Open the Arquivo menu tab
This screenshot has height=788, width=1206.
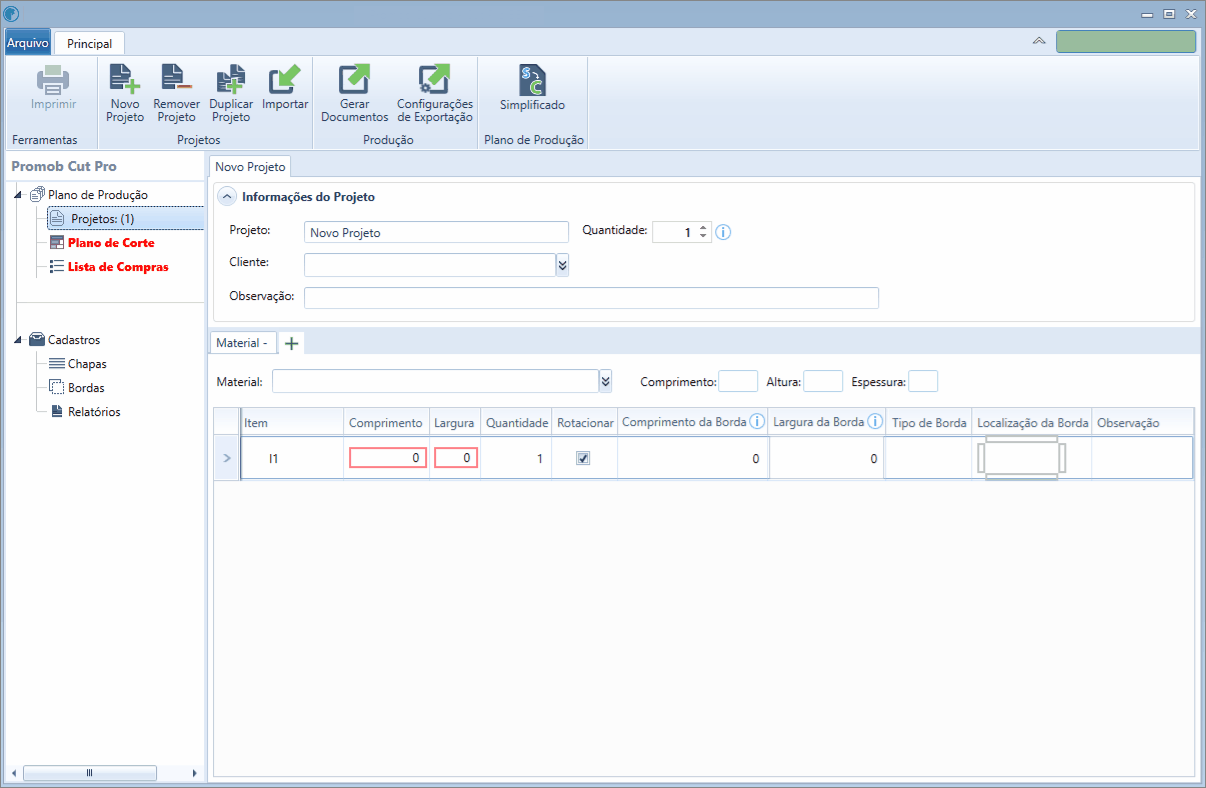27,43
